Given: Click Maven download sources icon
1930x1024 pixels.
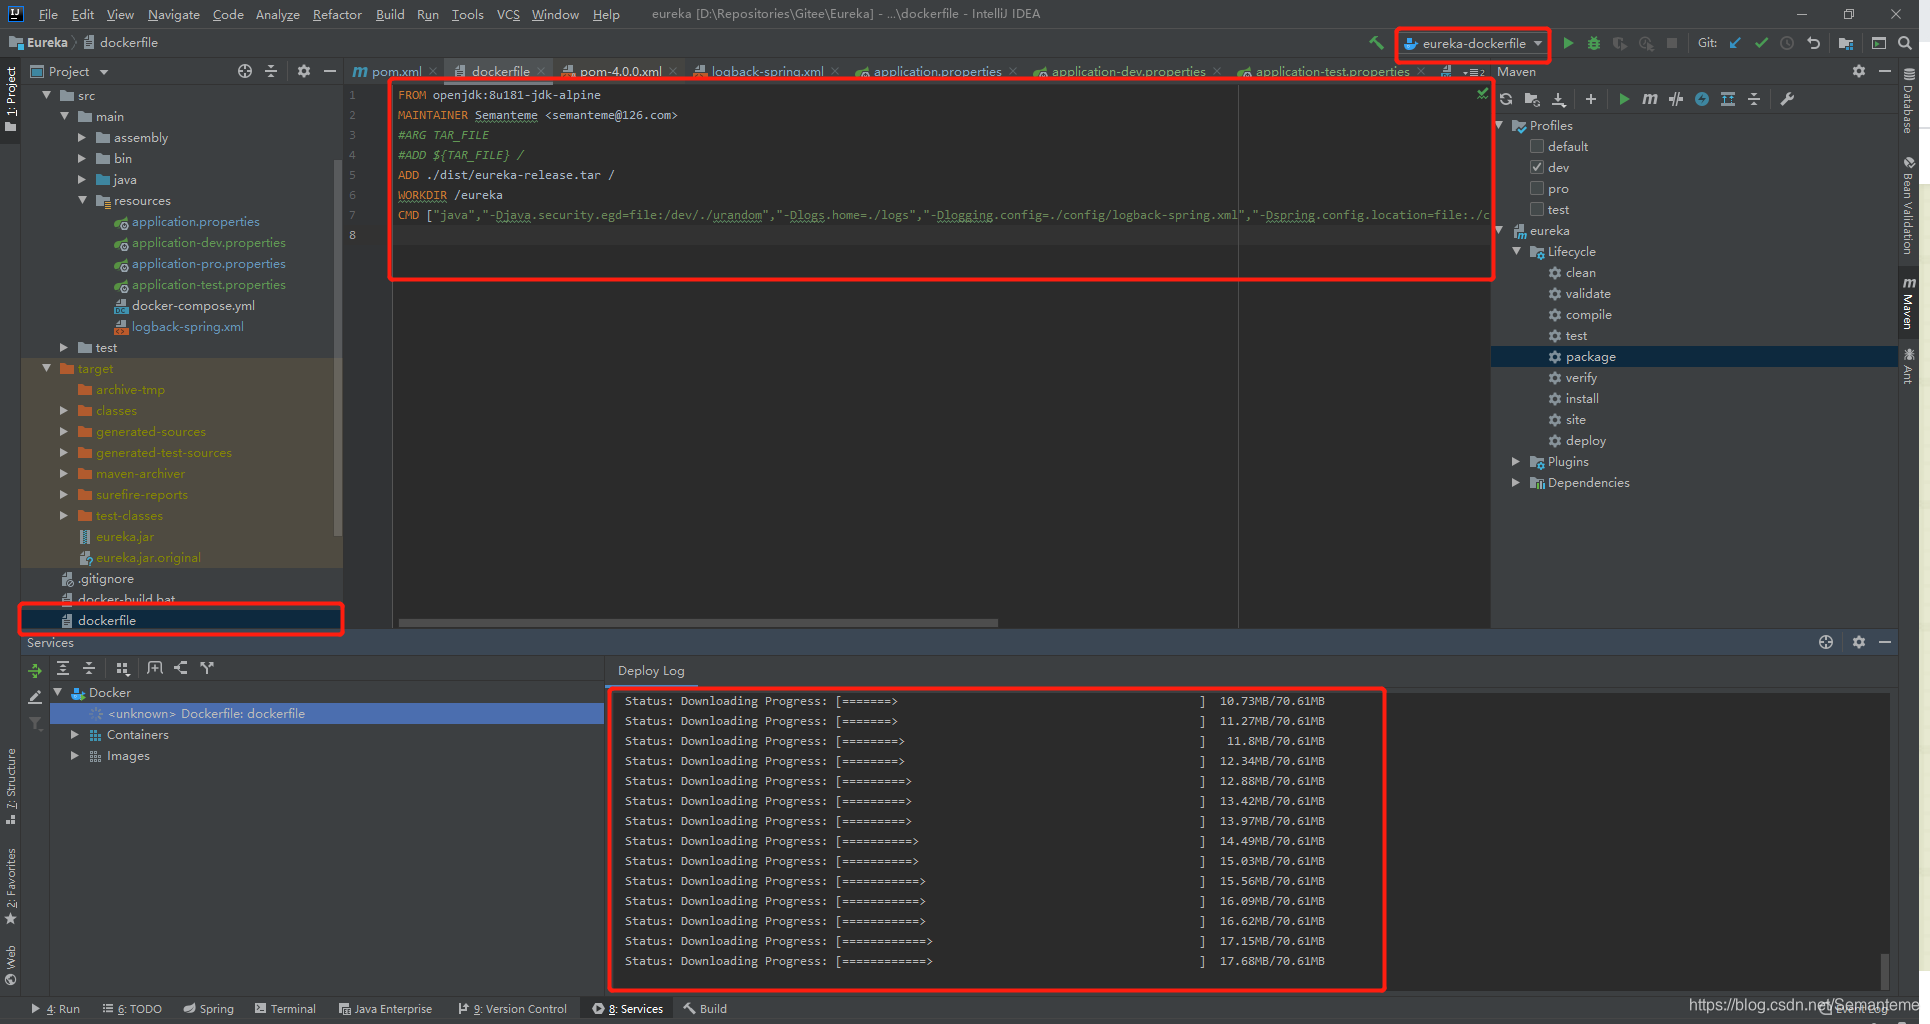Looking at the screenshot, I should pos(1558,99).
